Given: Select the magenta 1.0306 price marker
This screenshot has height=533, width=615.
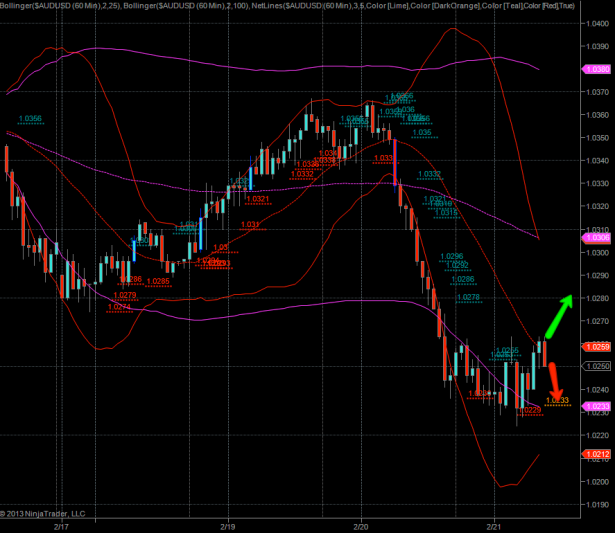Looking at the screenshot, I should tap(599, 237).
